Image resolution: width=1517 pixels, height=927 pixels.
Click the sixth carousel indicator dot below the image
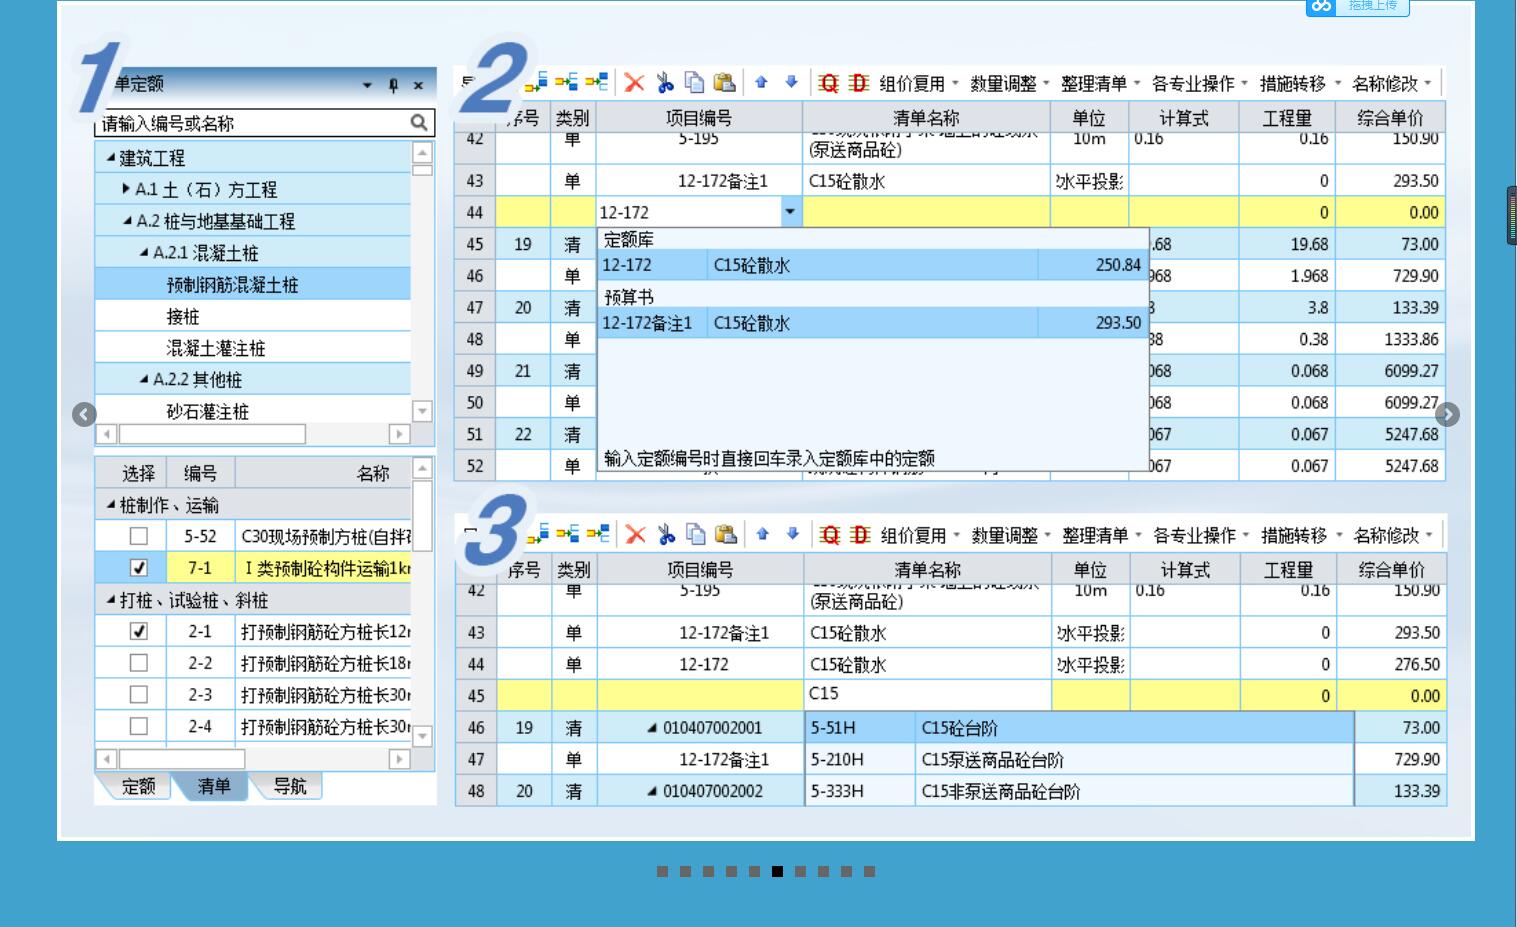pos(778,871)
